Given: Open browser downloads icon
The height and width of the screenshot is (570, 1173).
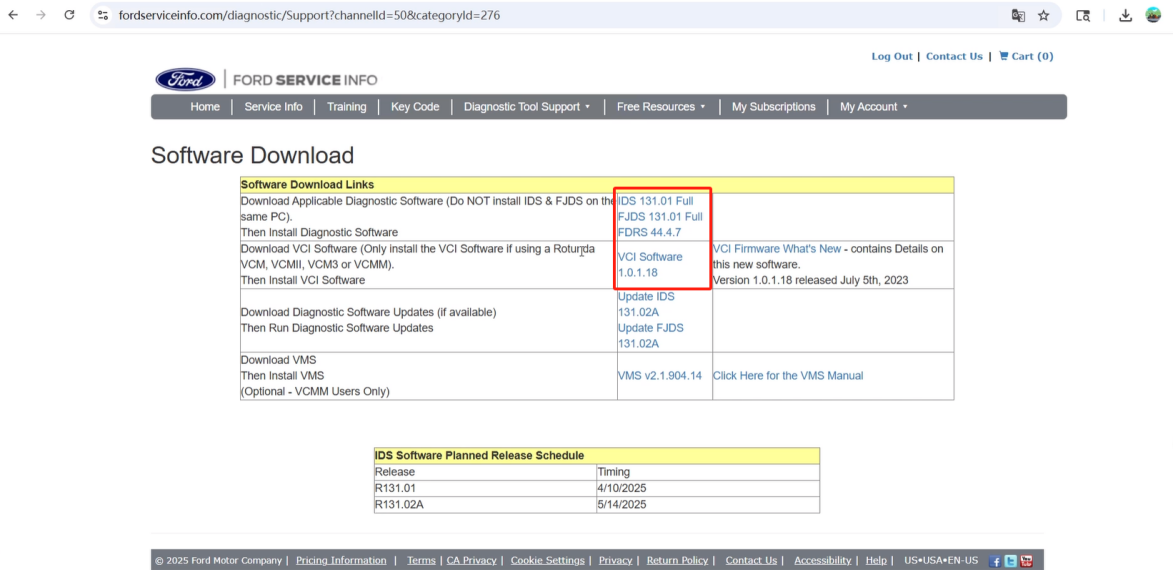Looking at the screenshot, I should [x=1125, y=15].
